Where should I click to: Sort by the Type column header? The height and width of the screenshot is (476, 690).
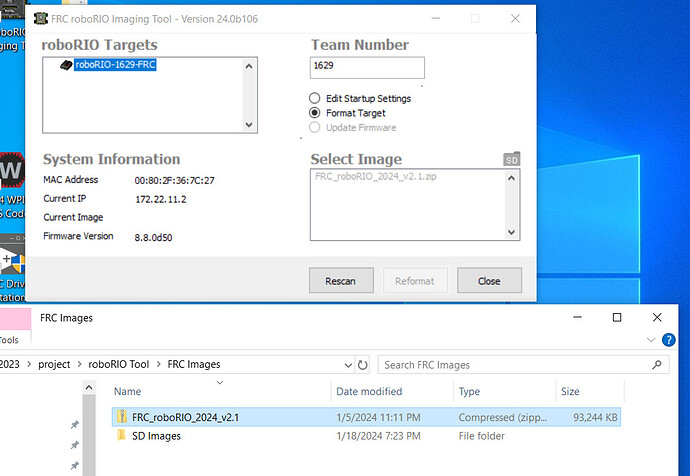coord(469,391)
